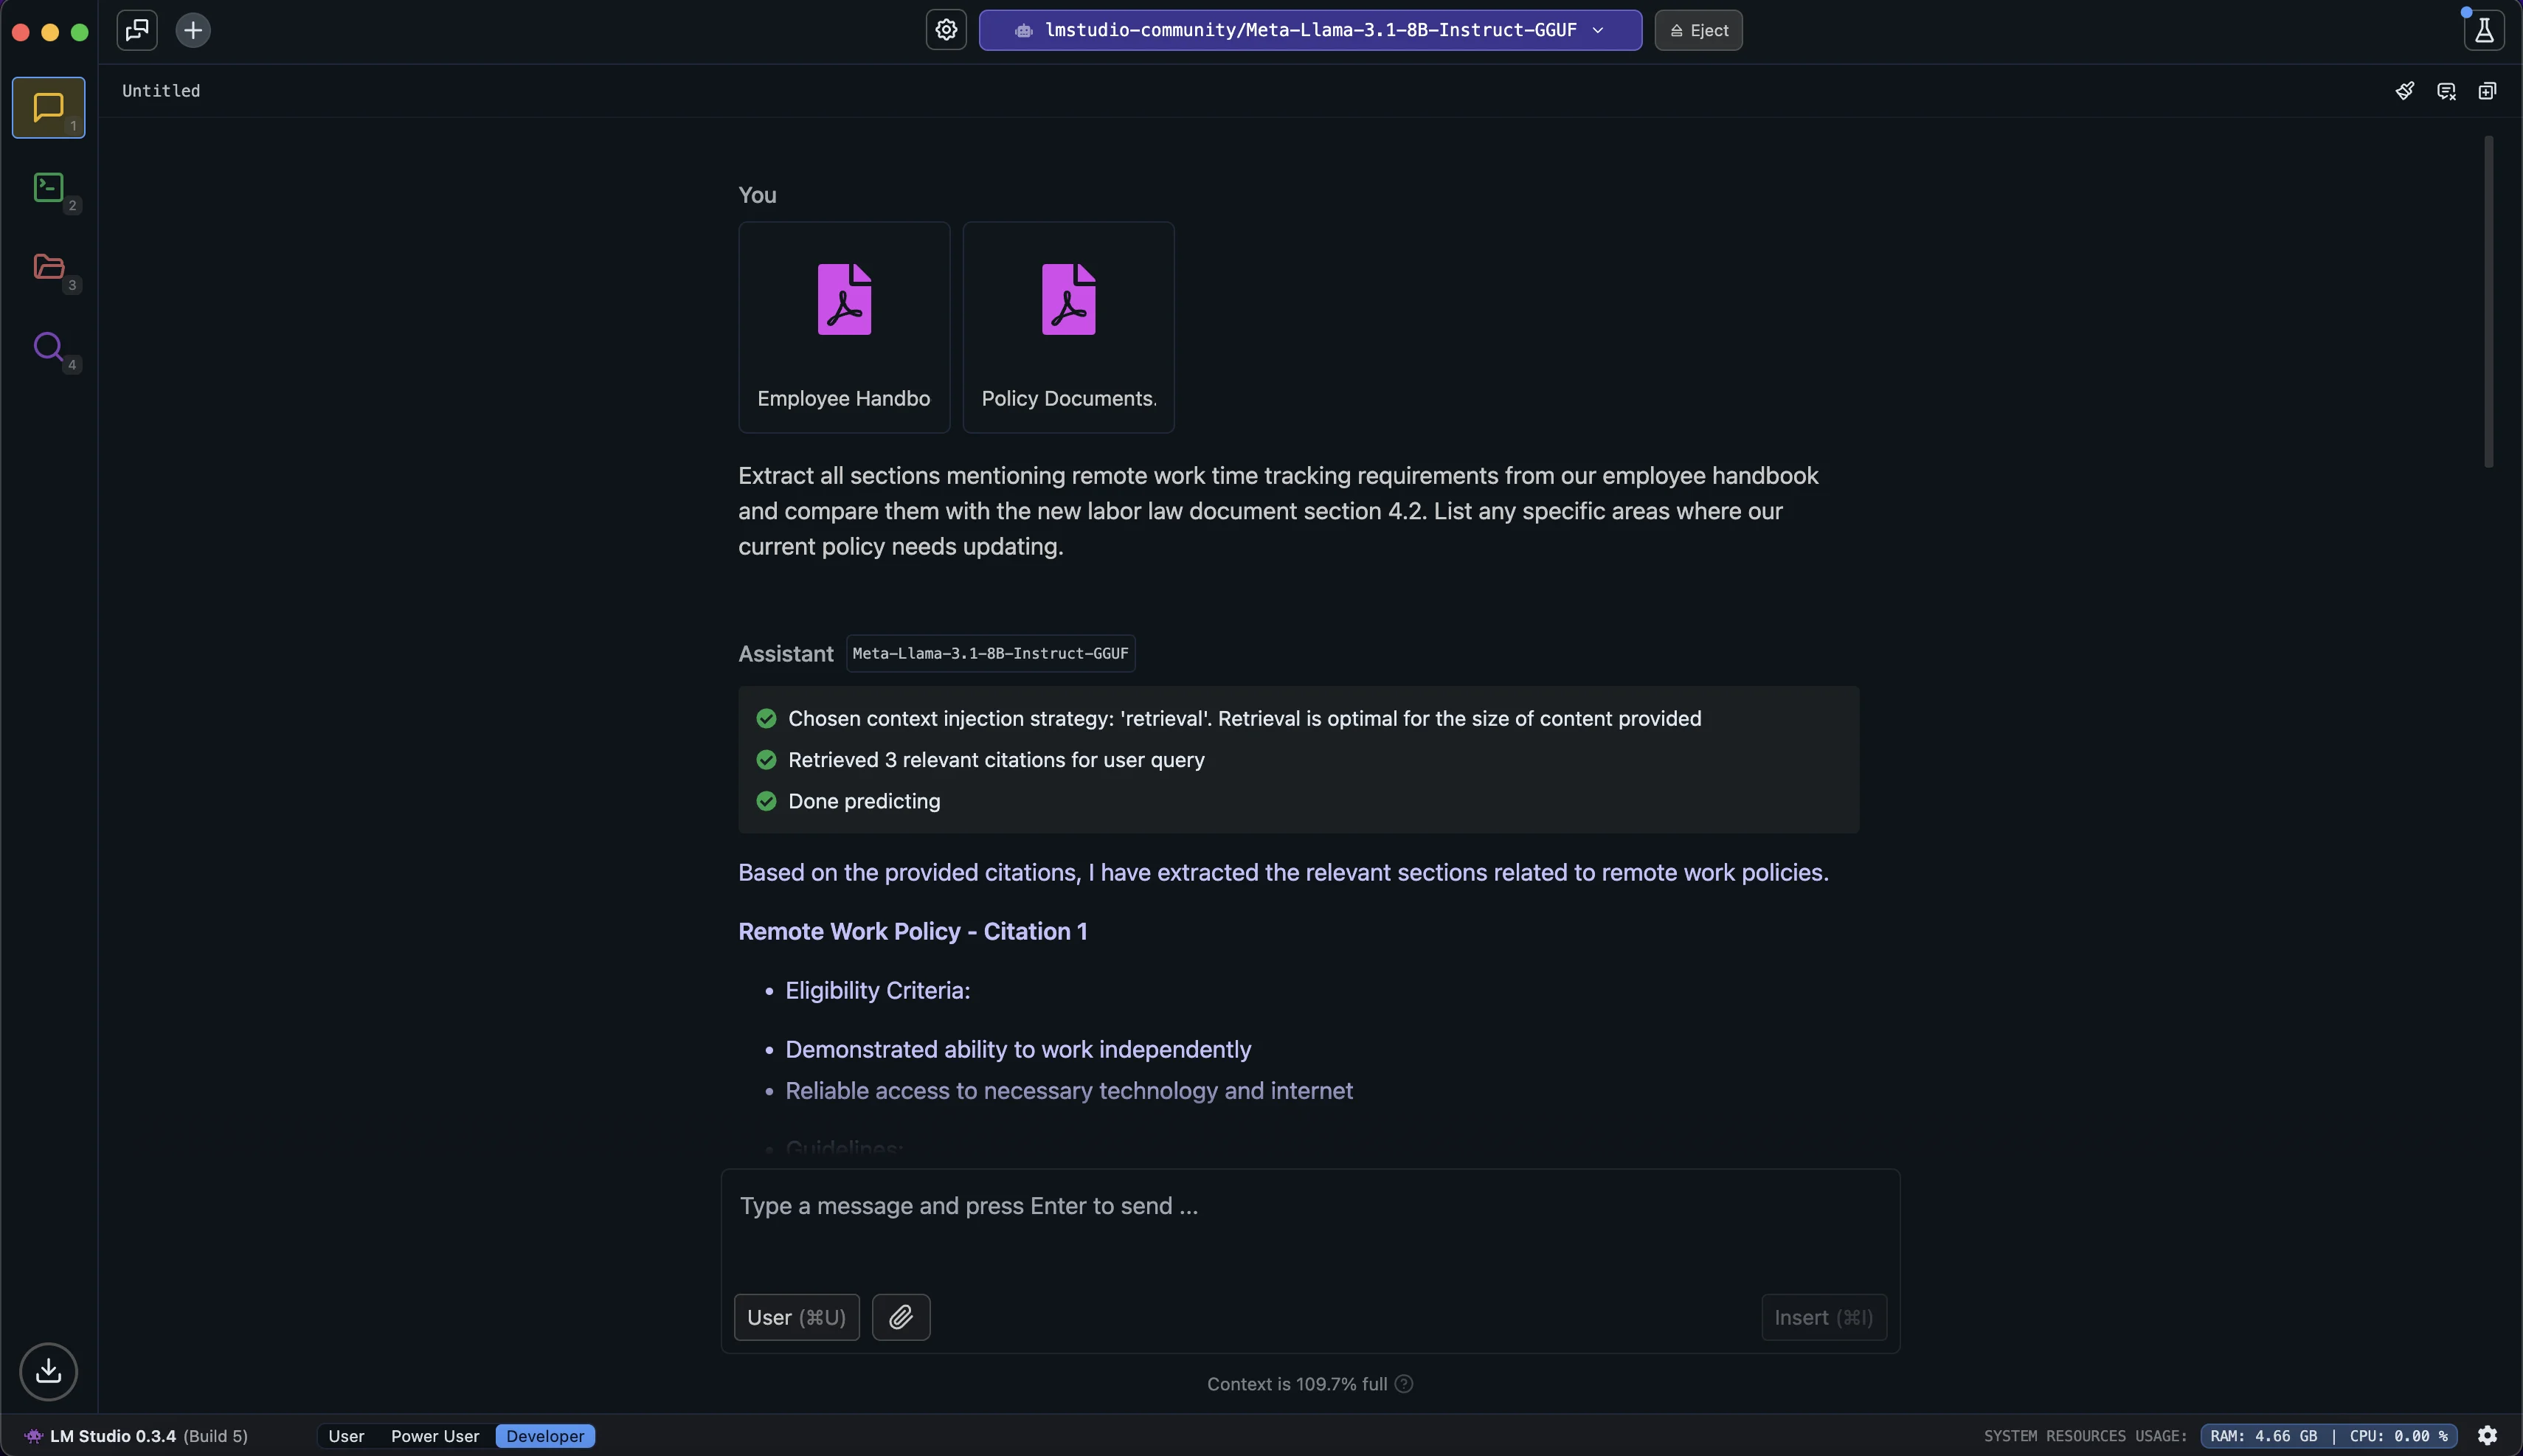Image resolution: width=2523 pixels, height=1456 pixels.
Task: Click the Eject model button
Action: (1698, 30)
